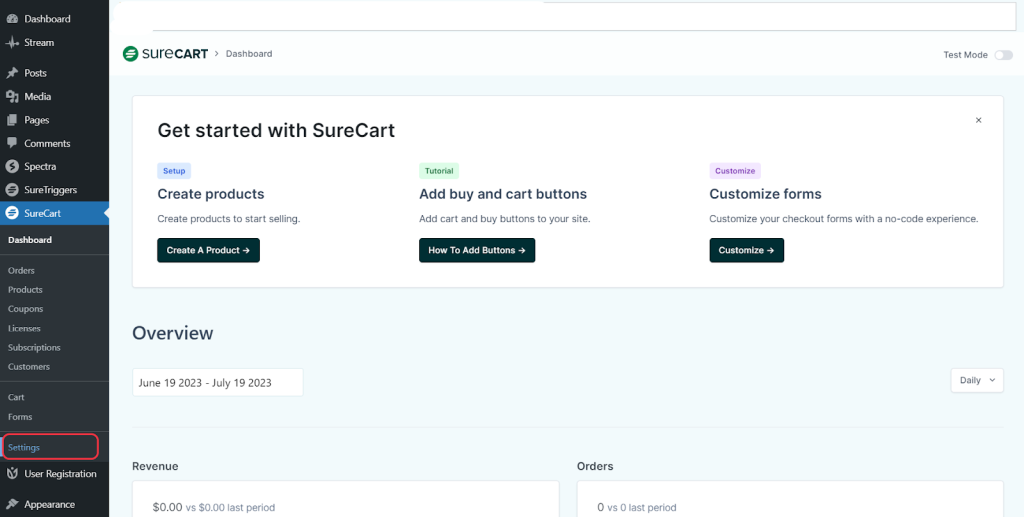Go to Coupons in the sidebar
This screenshot has width=1024, height=517.
click(25, 309)
